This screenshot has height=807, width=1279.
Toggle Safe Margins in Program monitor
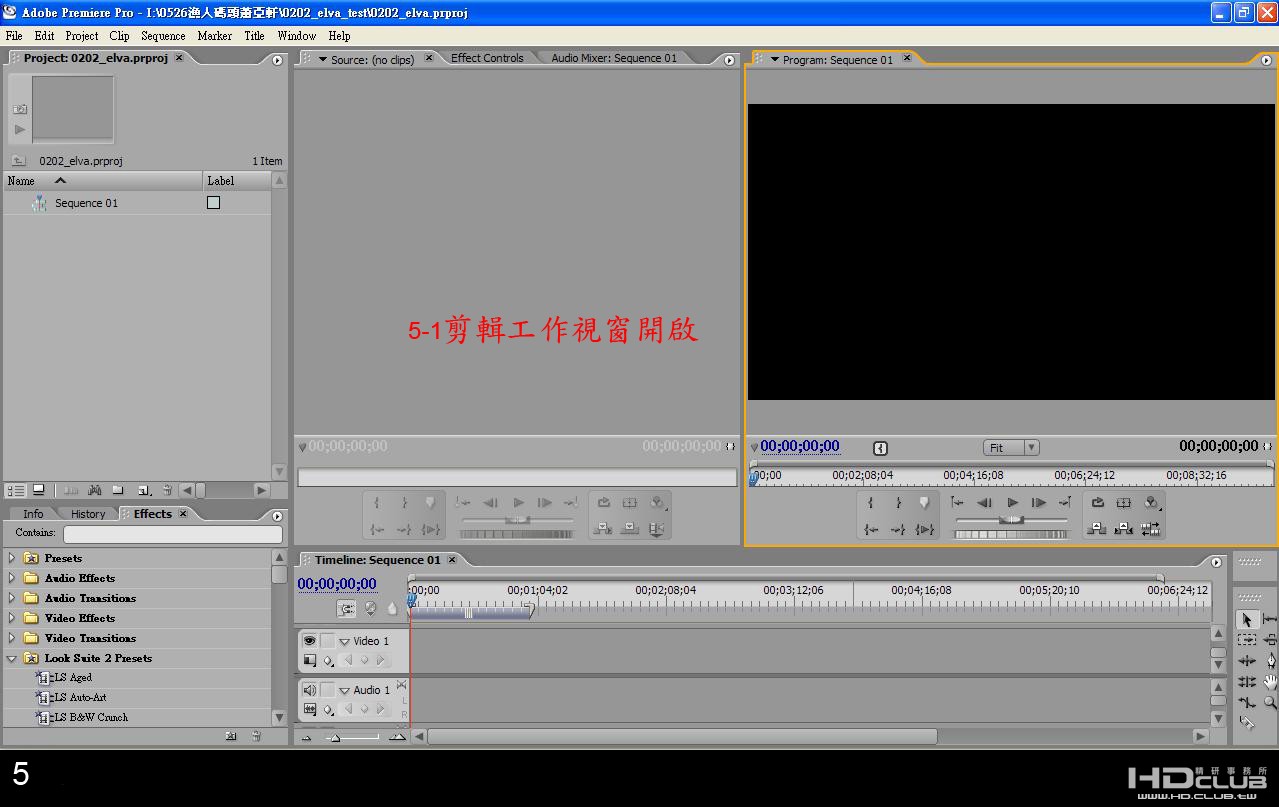pos(1124,503)
